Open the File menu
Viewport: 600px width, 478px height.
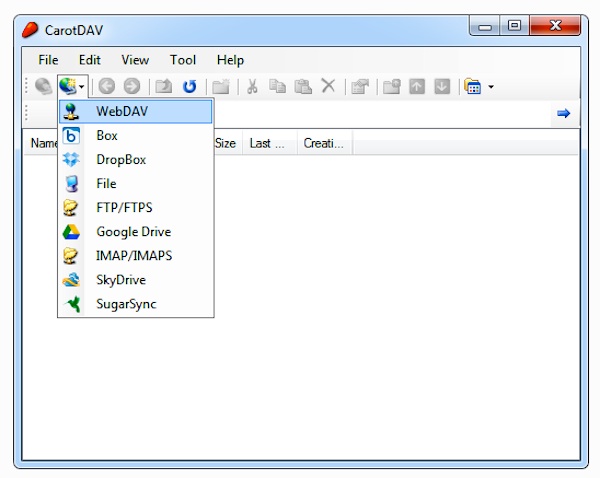[48, 60]
